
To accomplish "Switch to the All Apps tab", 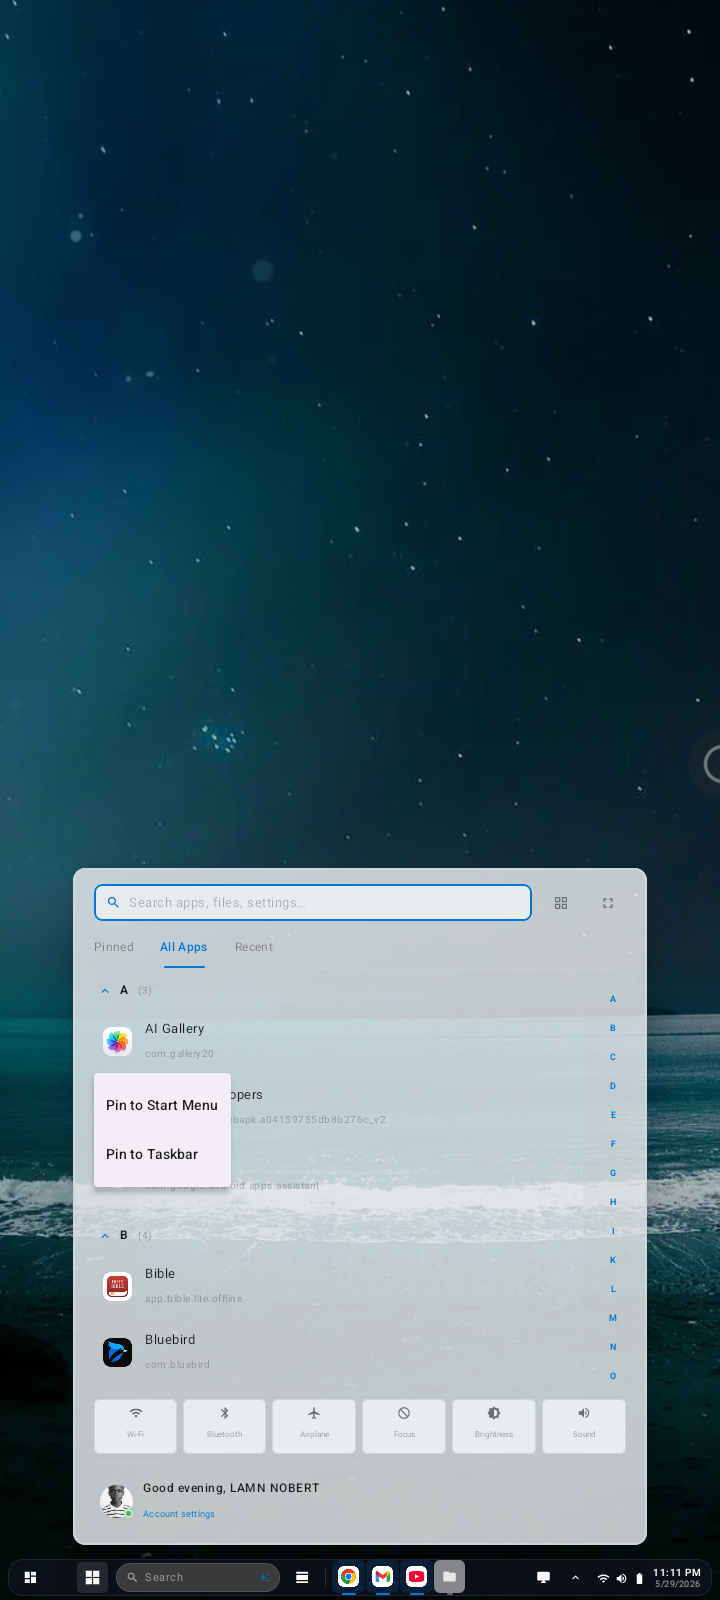I will click(x=184, y=947).
